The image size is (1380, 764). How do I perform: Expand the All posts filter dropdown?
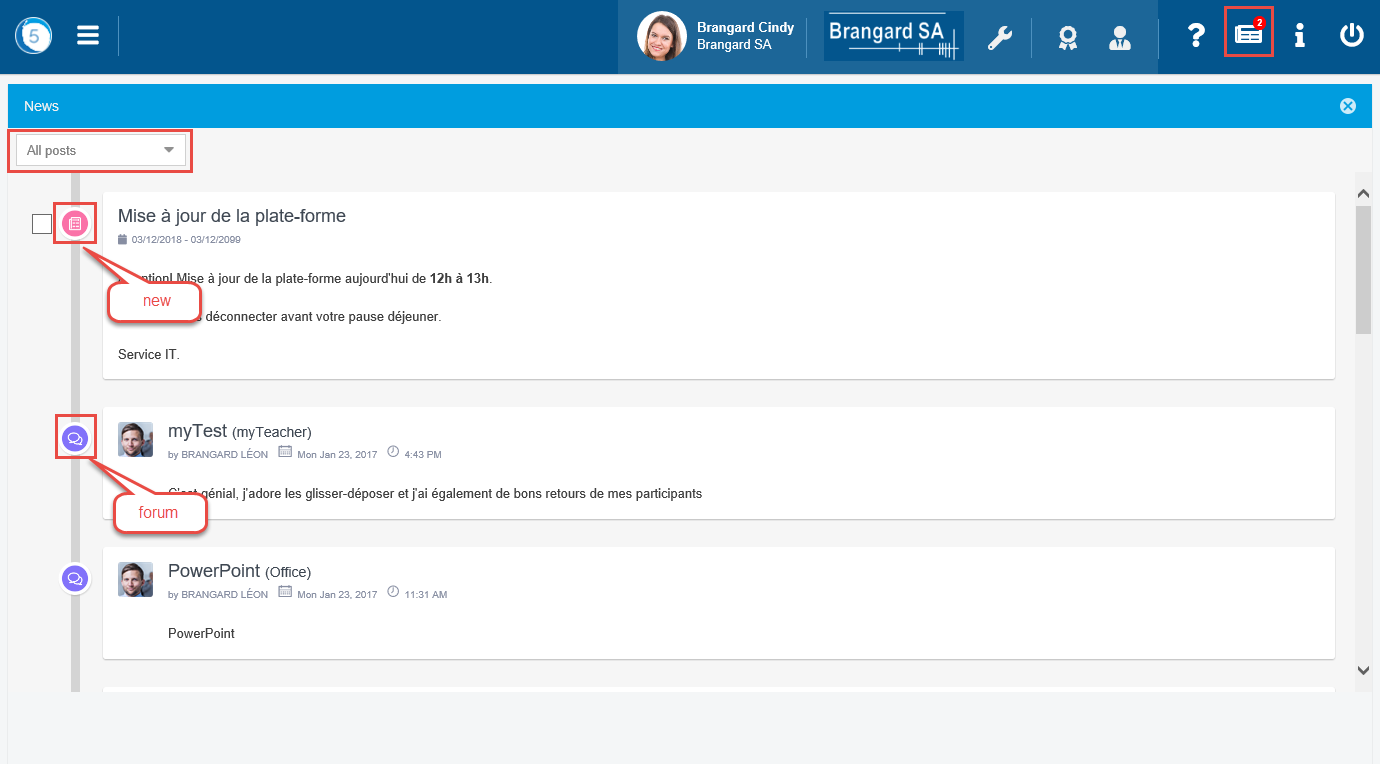(101, 150)
